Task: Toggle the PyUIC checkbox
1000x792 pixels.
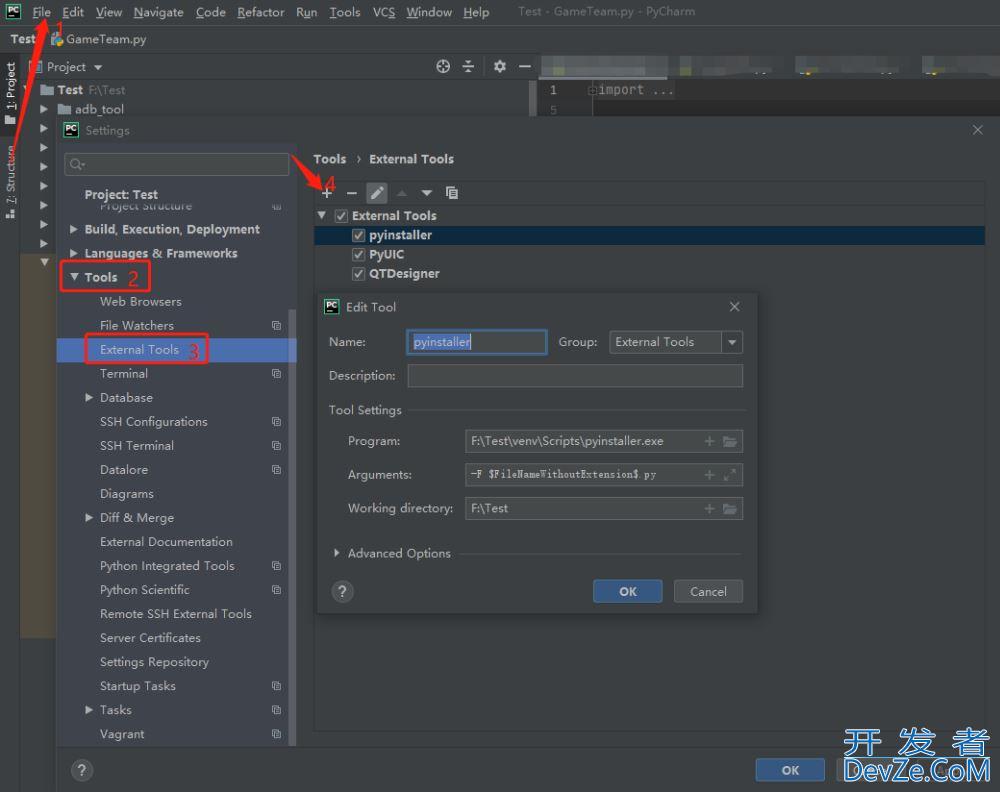Action: click(358, 254)
